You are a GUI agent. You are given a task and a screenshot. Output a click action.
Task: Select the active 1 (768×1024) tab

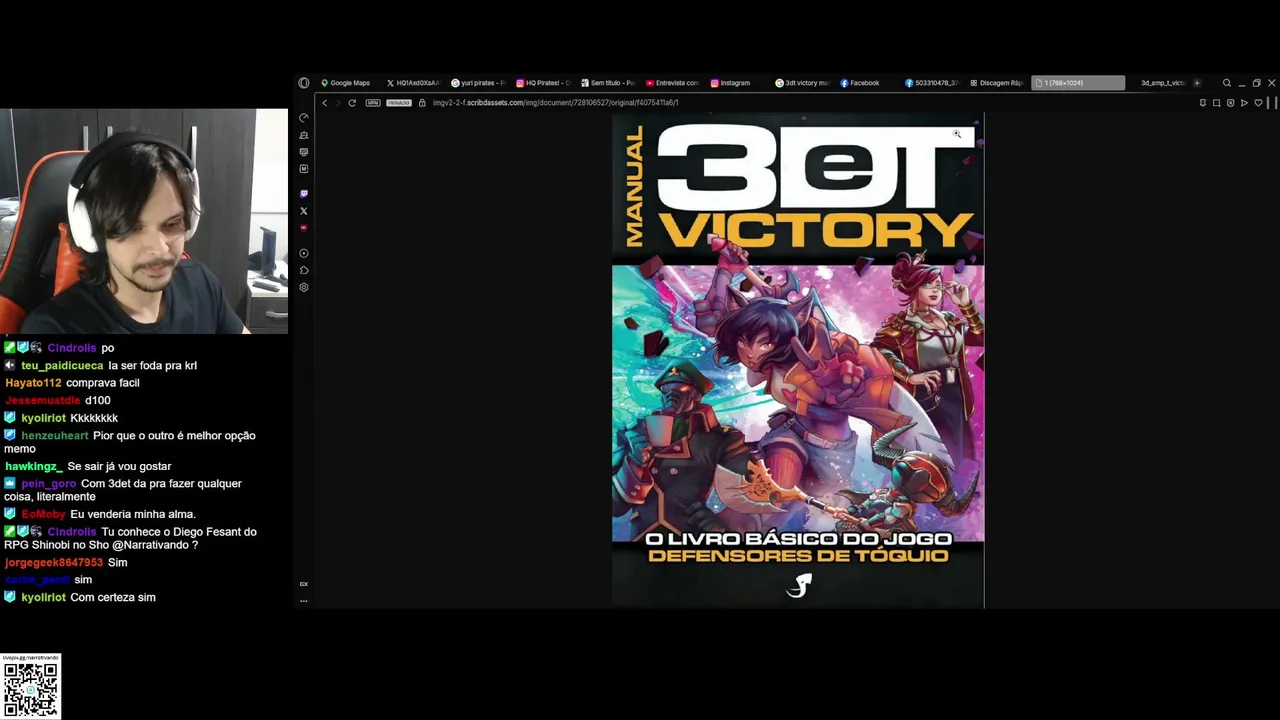[x=1079, y=83]
